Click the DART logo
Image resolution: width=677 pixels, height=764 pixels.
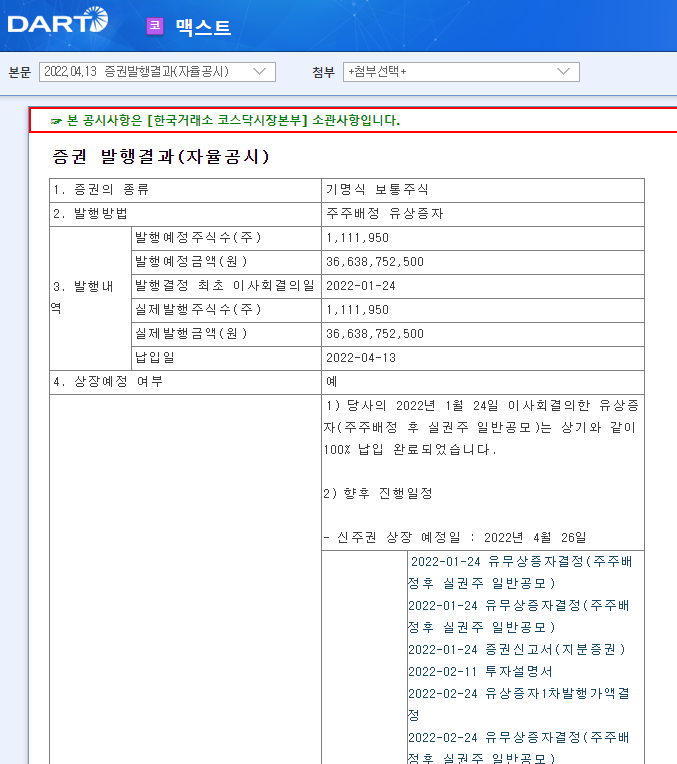click(x=58, y=20)
